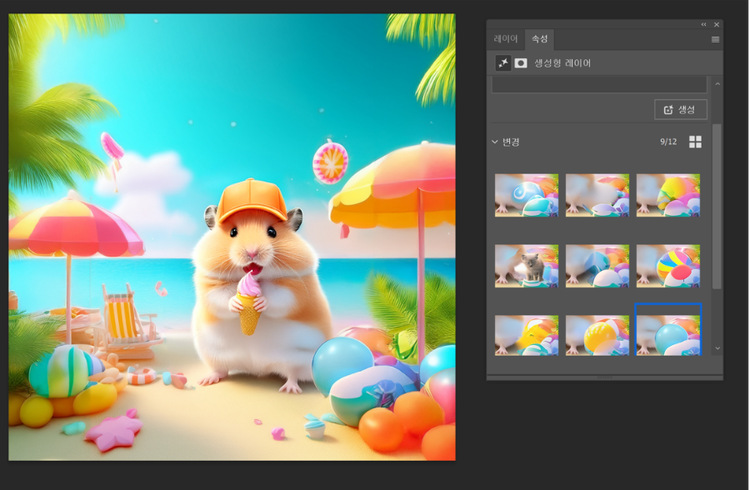Collapse the panel with double-arrow icon

coord(704,24)
